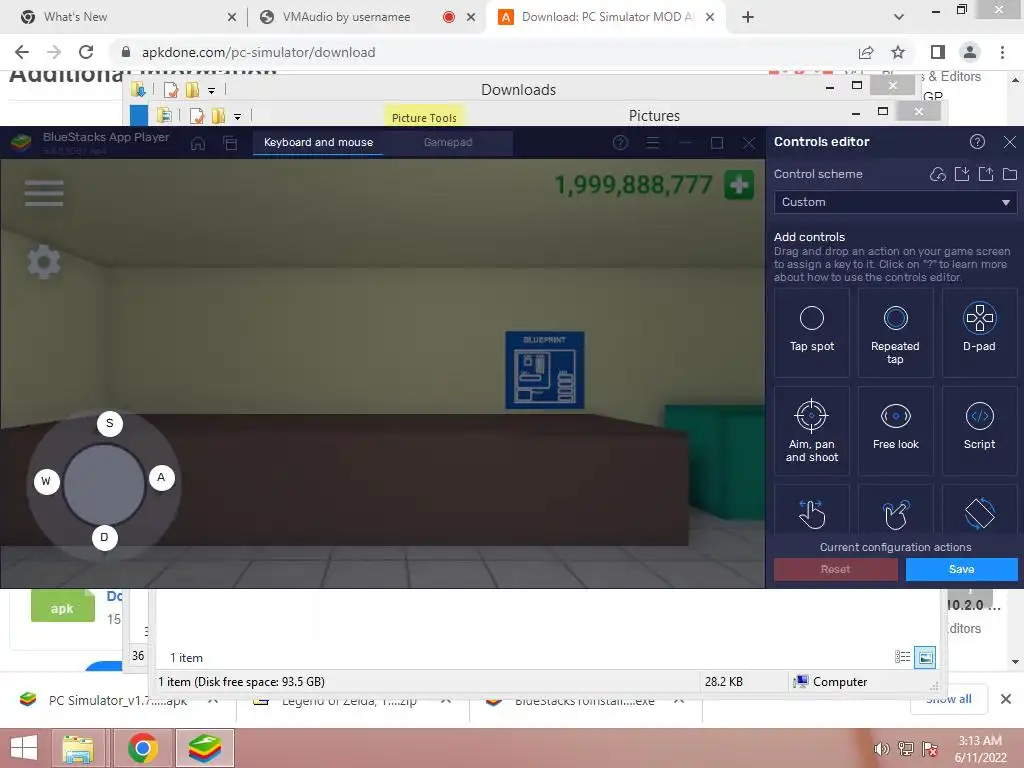Image resolution: width=1024 pixels, height=768 pixels.
Task: Open the in-game settings gear
Action: (44, 262)
